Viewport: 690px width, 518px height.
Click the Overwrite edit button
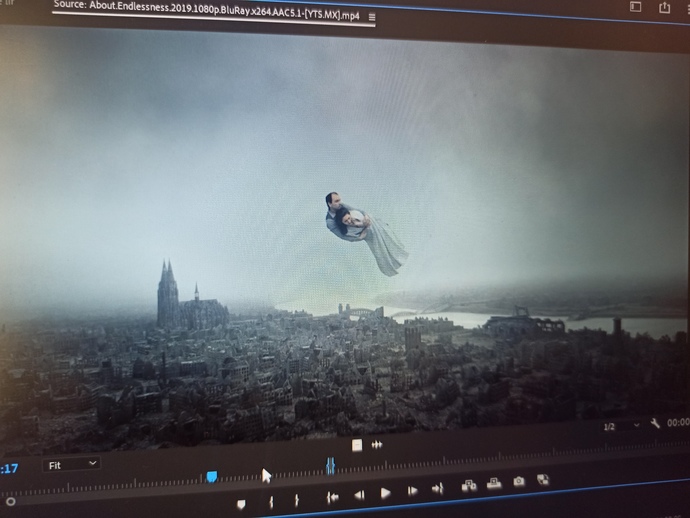494,483
